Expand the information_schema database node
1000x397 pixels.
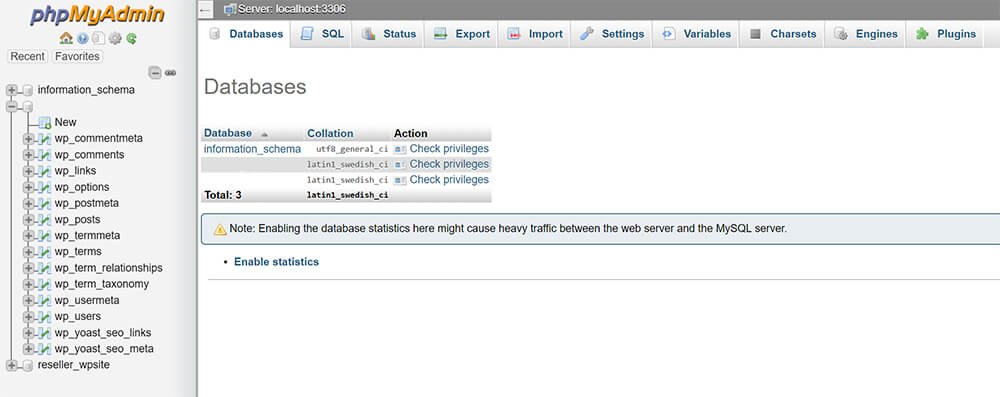click(x=11, y=90)
